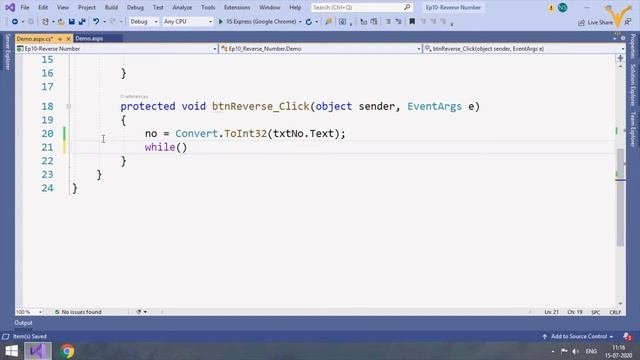This screenshot has height=360, width=640.
Task: Open the Ep10_Reverse_Number.Demo class dropdown
Action: [321, 49]
